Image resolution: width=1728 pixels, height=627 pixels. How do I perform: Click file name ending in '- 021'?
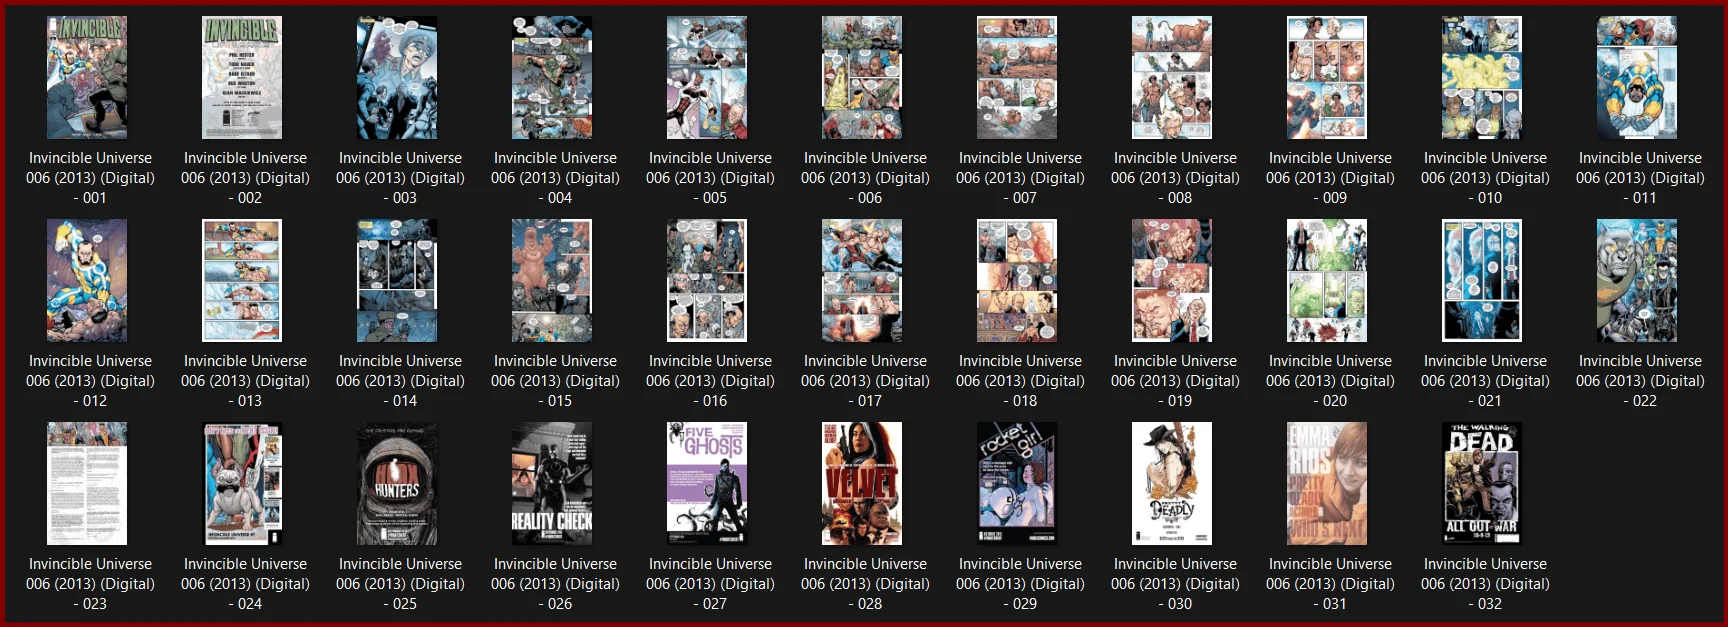click(1485, 381)
